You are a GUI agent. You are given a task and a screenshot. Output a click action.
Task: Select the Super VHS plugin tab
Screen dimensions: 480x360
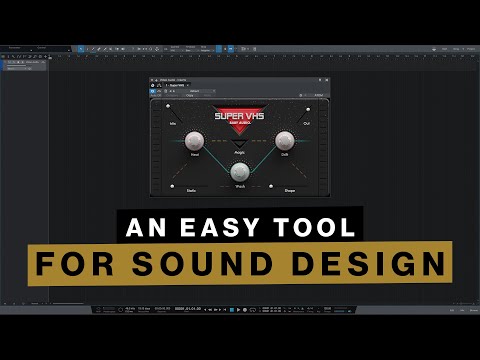click(176, 85)
